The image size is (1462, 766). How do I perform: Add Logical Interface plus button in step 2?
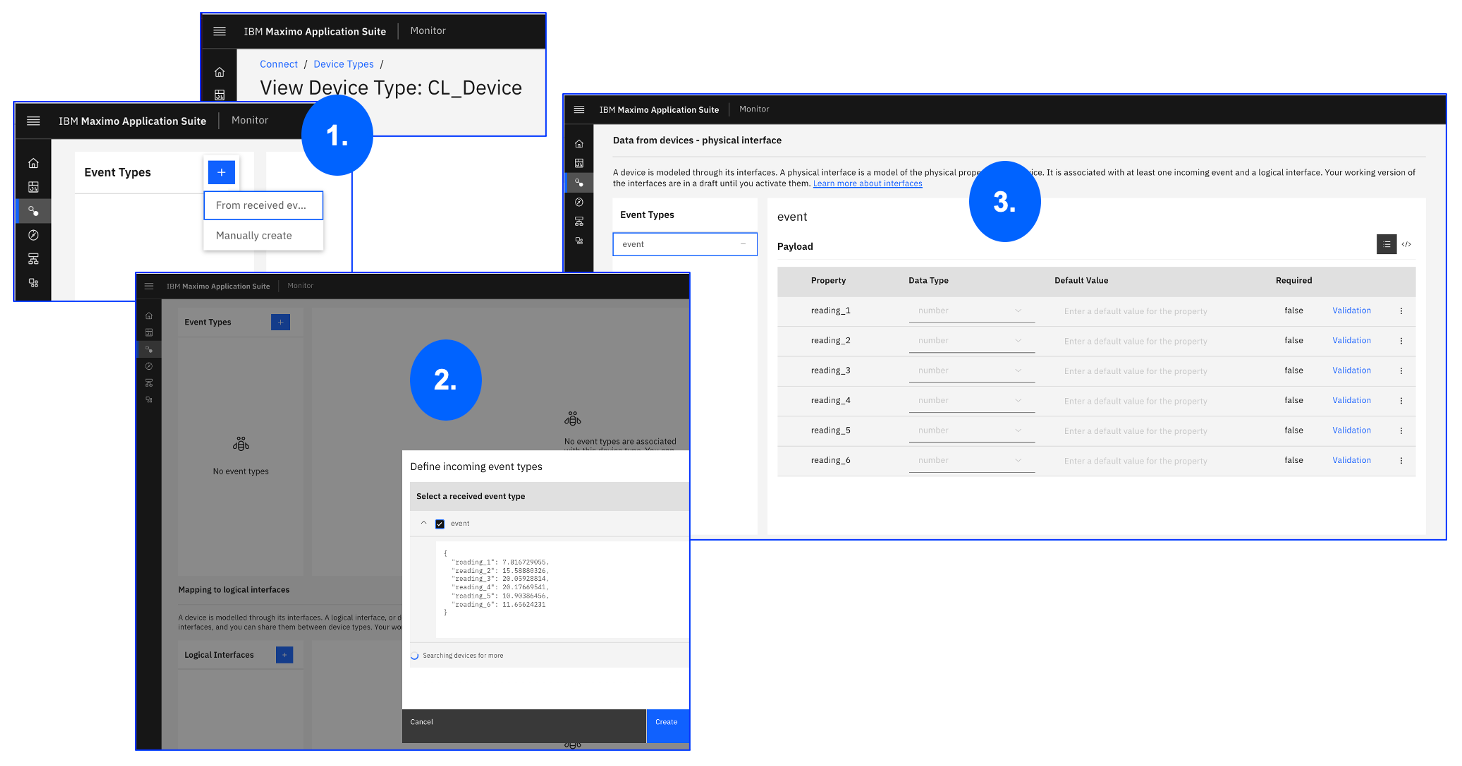pyautogui.click(x=284, y=655)
